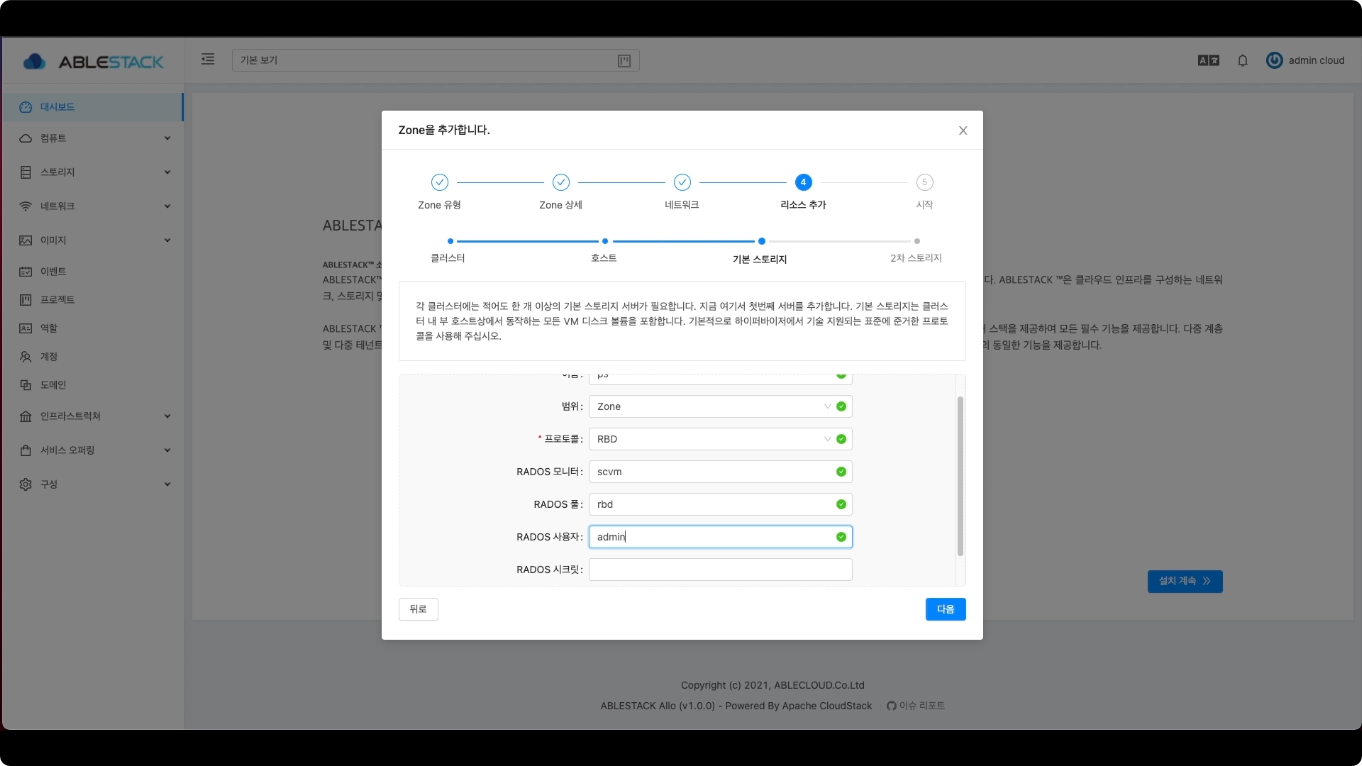Expand the 인프라스트럭쳐 sidebar menu
The width and height of the screenshot is (1362, 766).
(92, 416)
